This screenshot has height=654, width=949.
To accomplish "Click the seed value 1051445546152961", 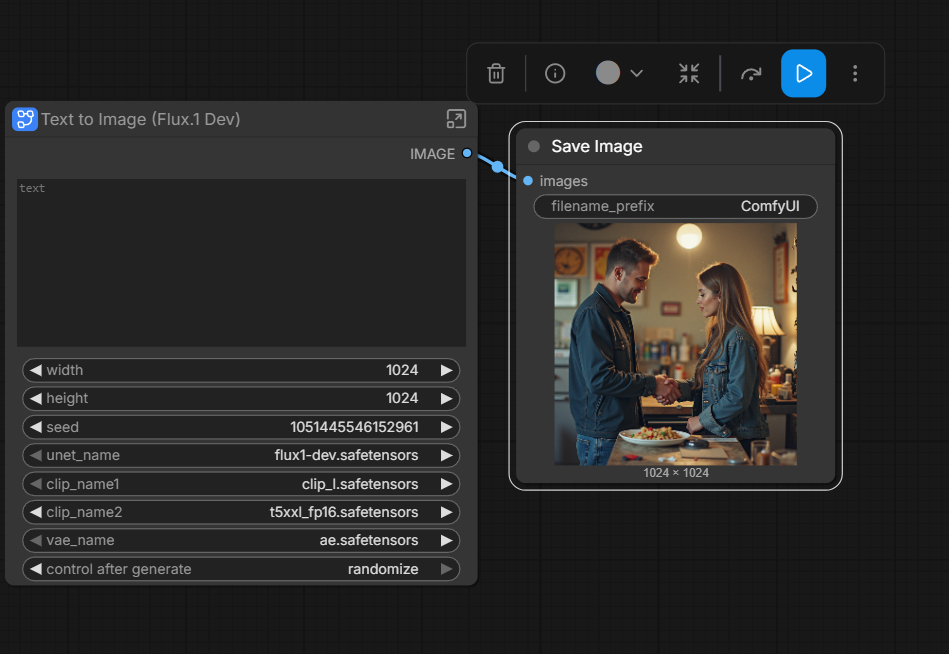I will (x=354, y=427).
